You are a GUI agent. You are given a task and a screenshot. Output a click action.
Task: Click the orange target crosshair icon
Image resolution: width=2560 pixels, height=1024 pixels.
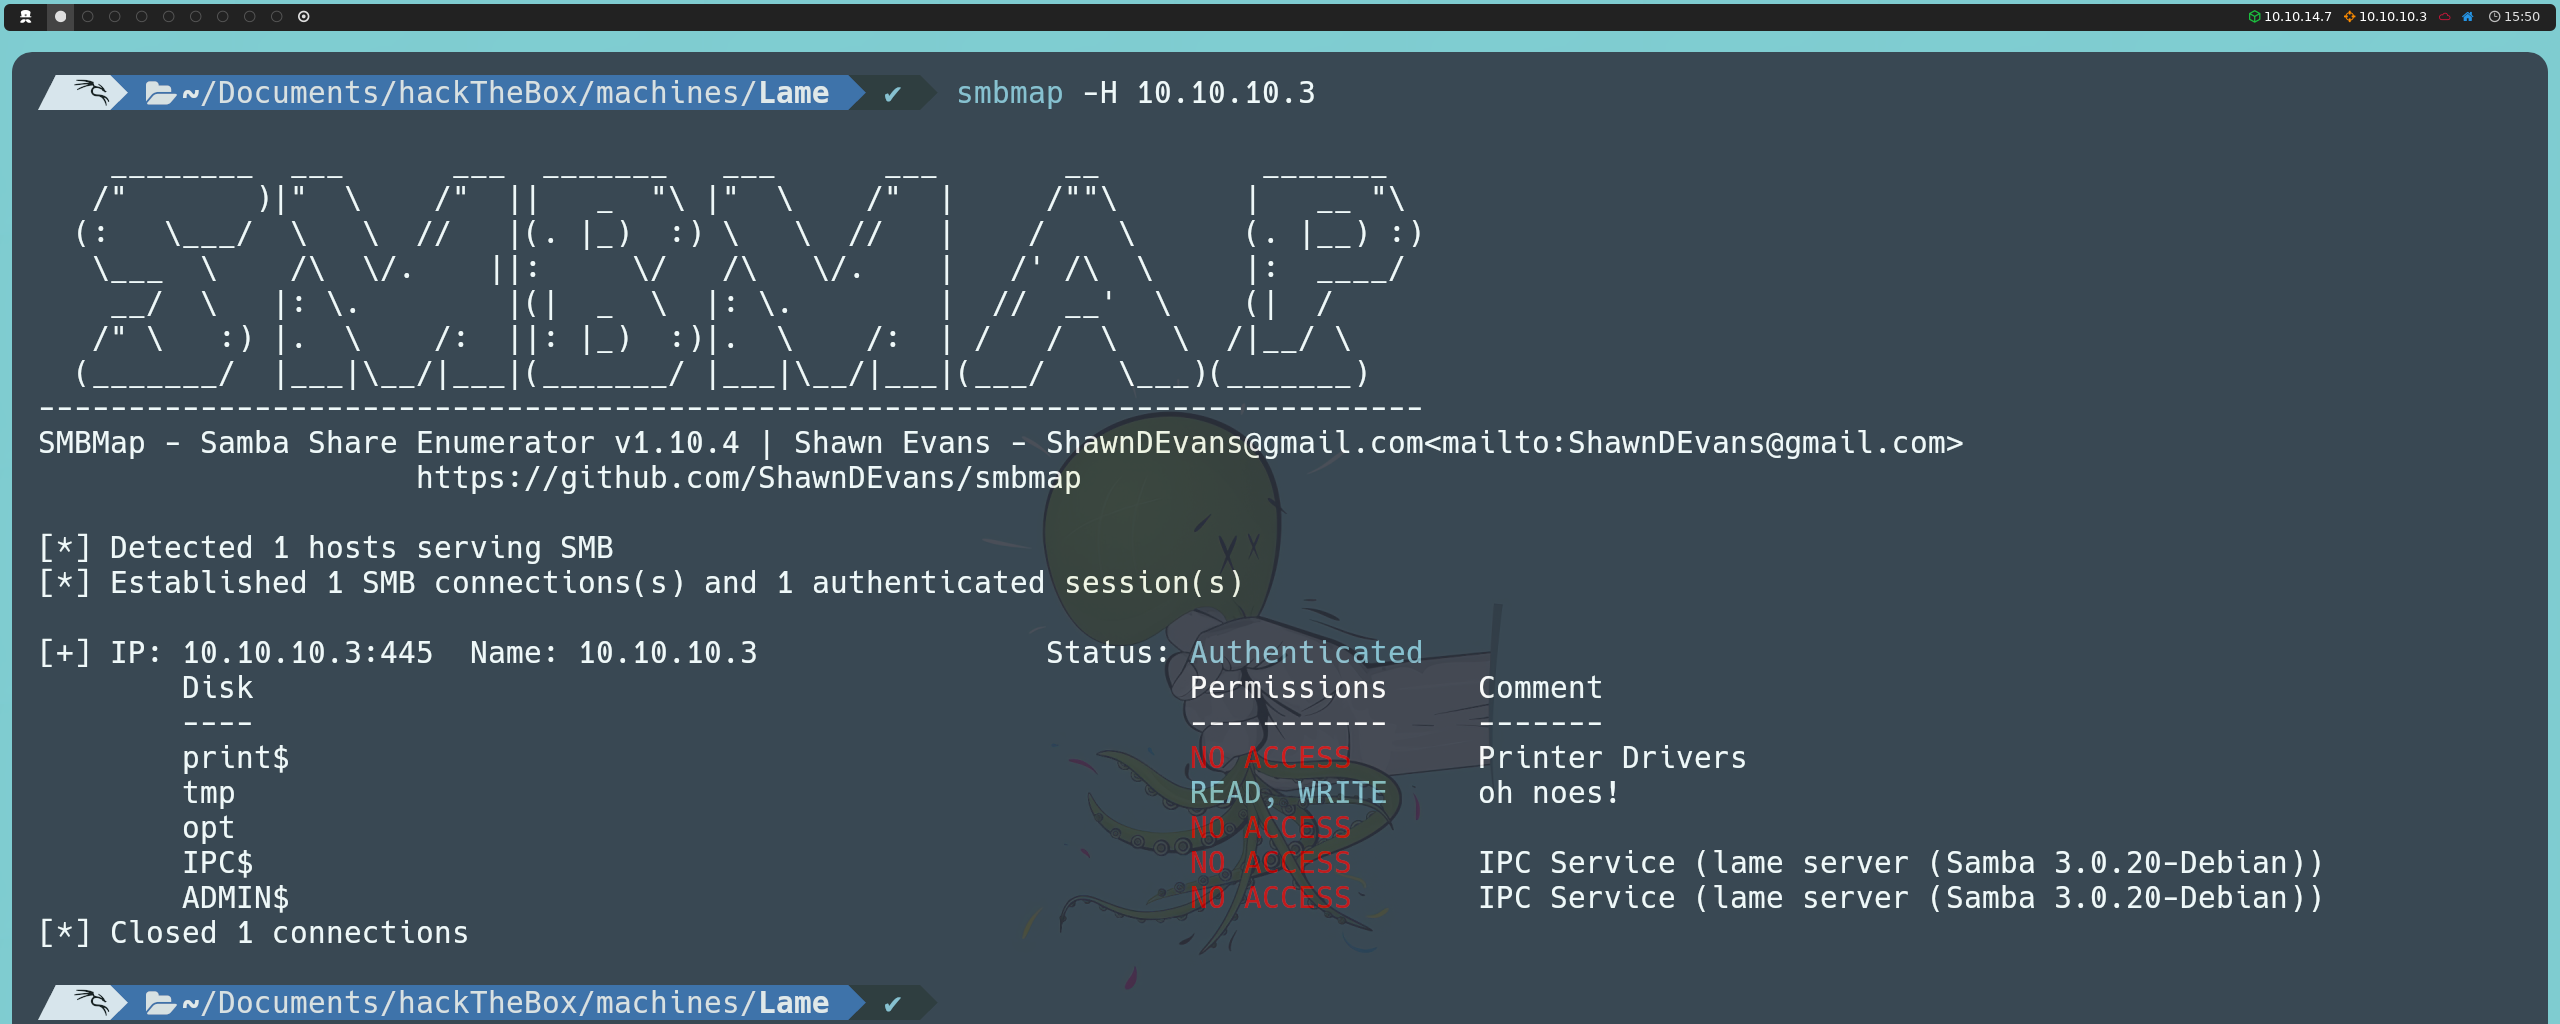pos(2349,16)
